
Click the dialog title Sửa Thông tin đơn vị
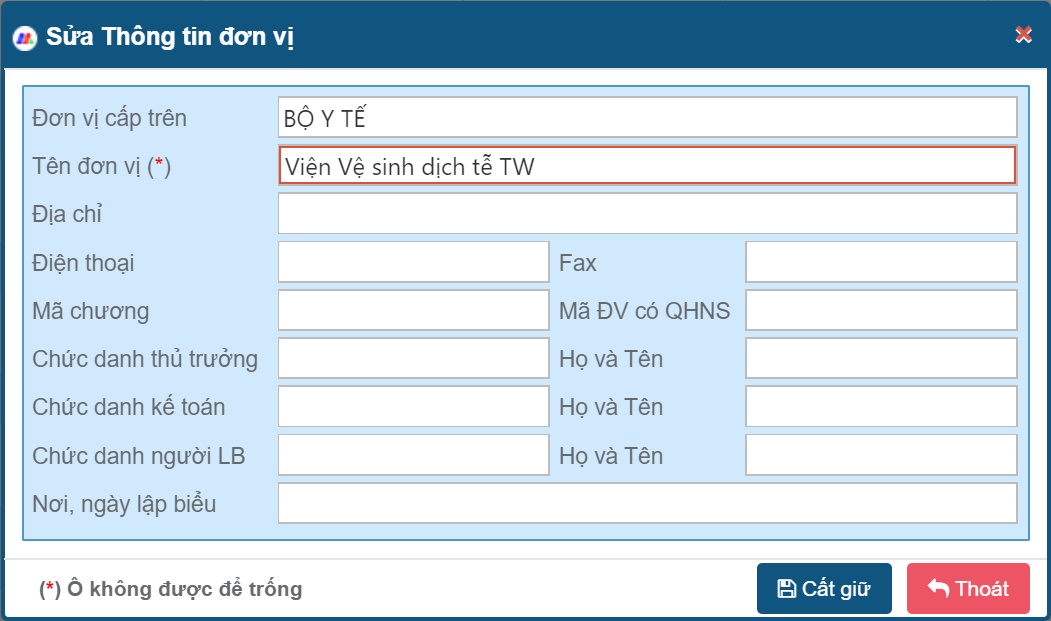click(x=170, y=38)
